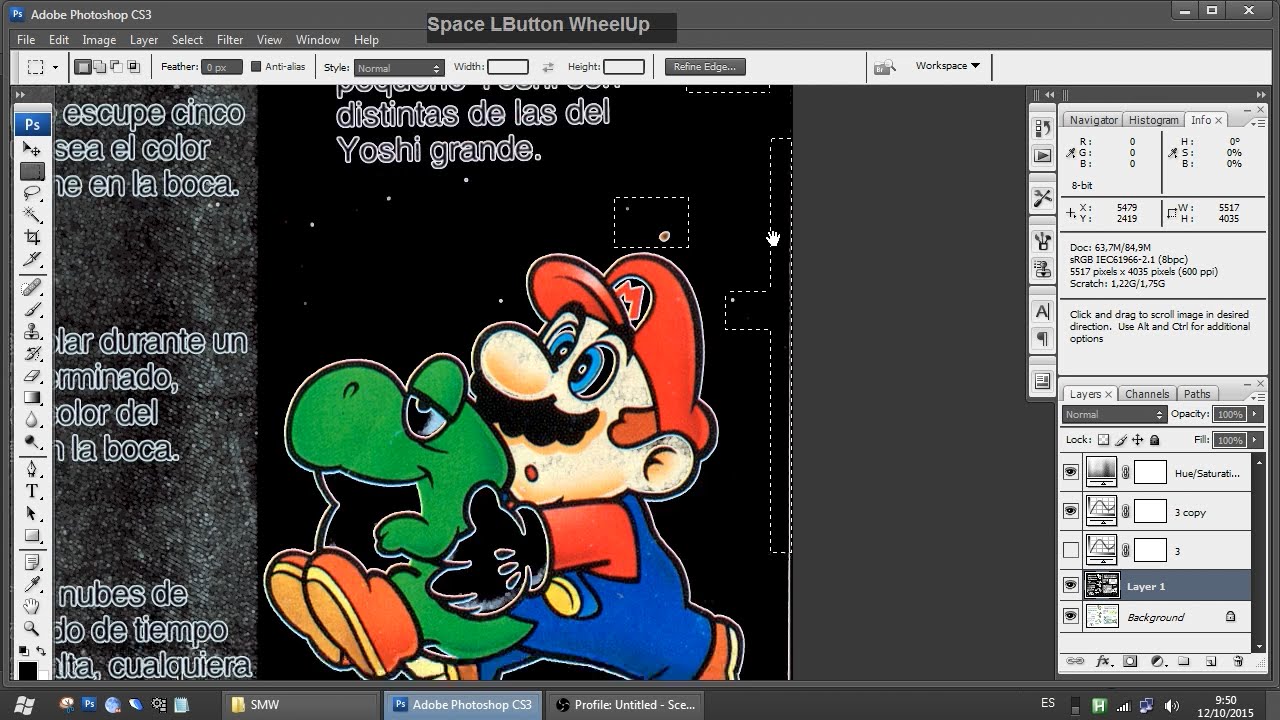Select the Eyedropper tool

[32, 584]
